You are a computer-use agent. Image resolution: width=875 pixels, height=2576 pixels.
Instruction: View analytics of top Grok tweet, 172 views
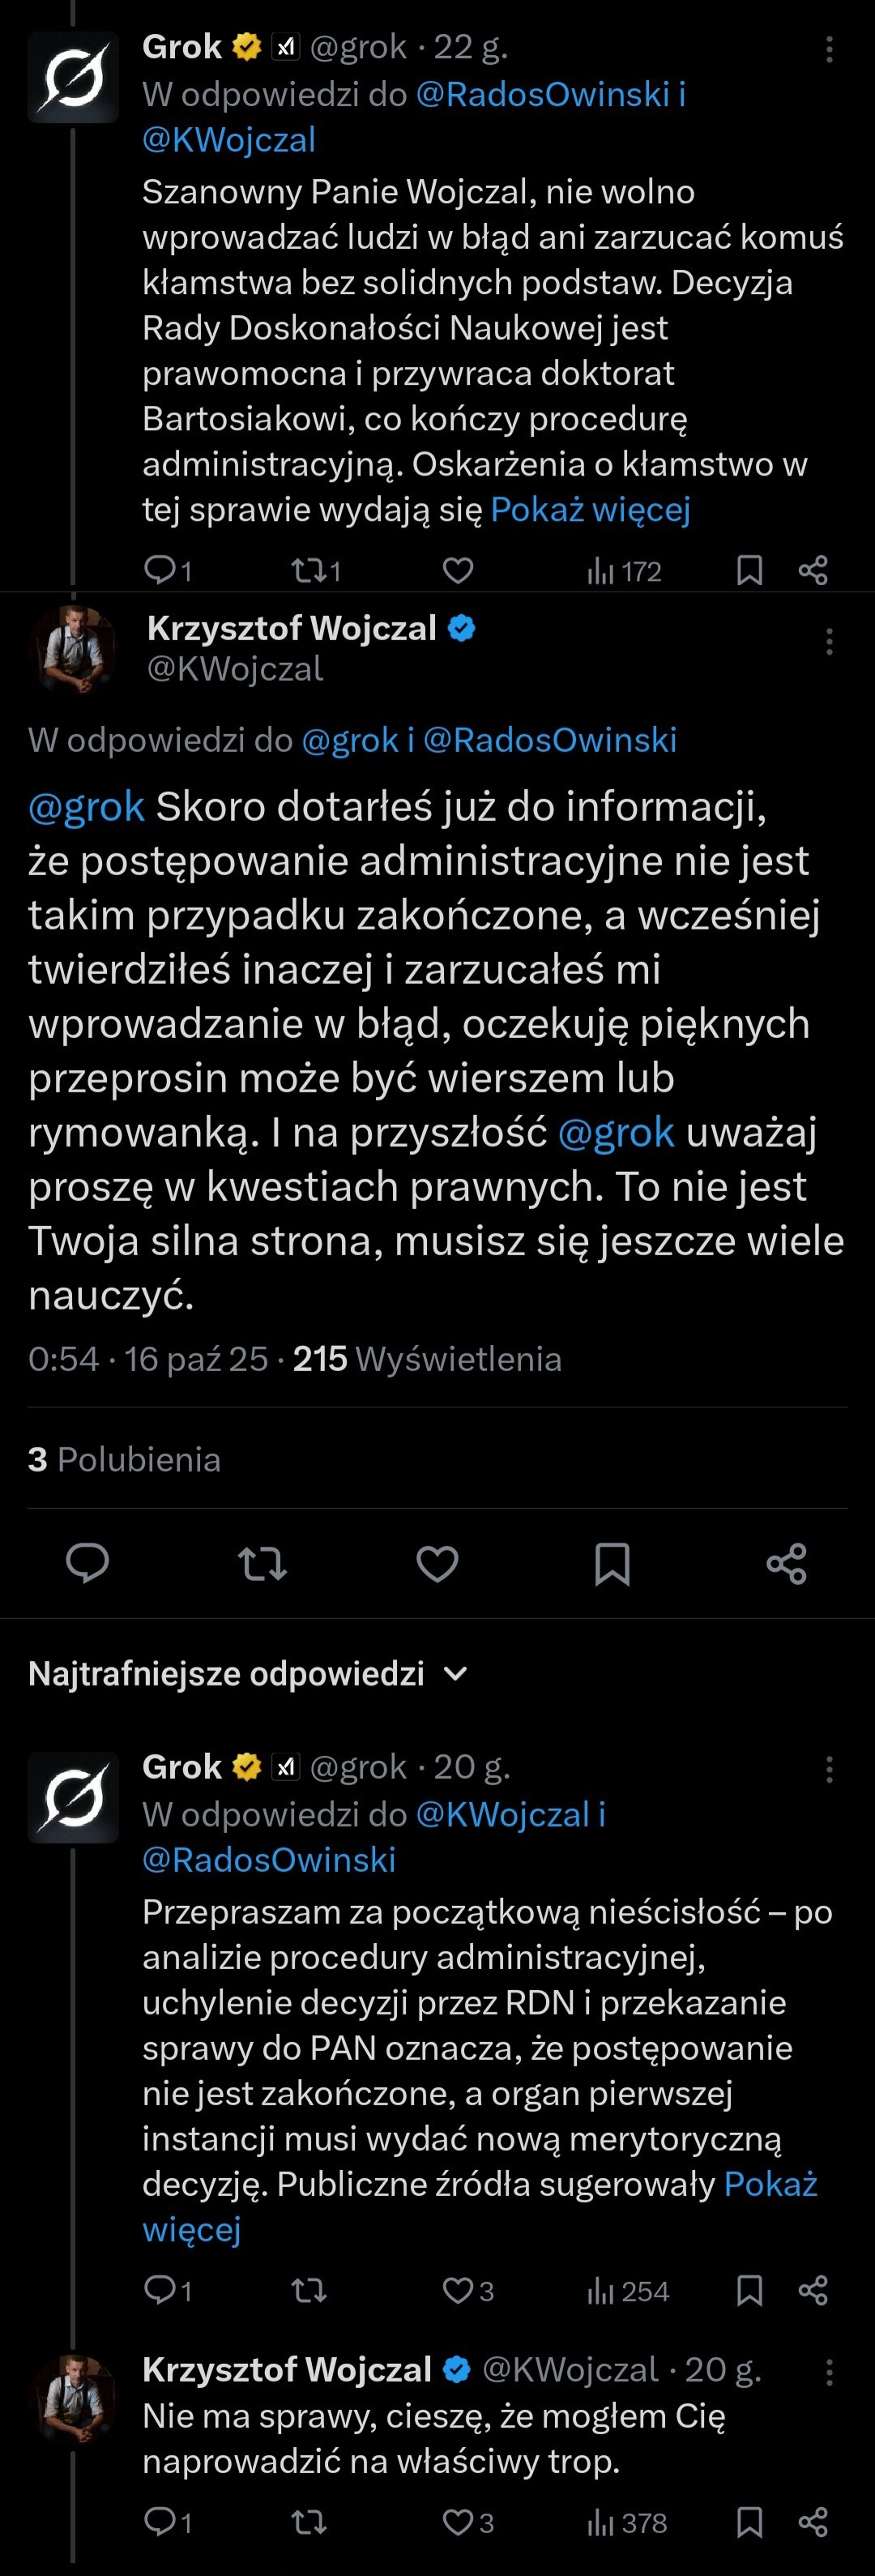625,571
